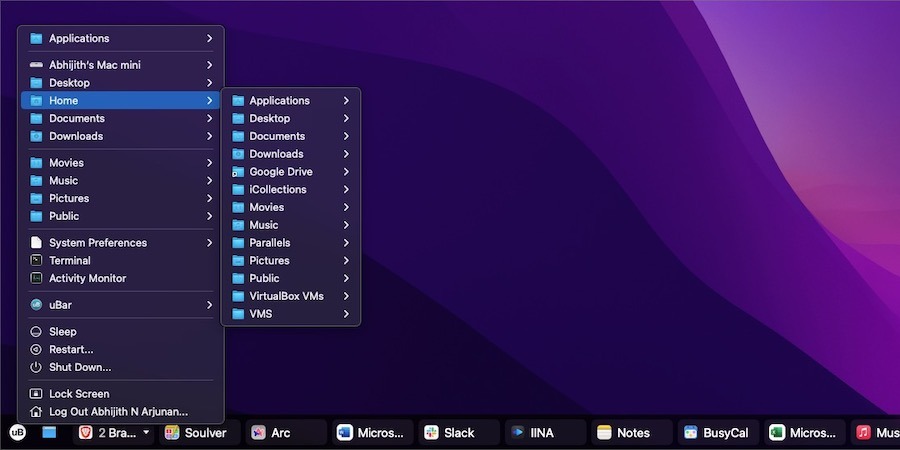Switch to Arc browser in taskbar
Viewport: 900px width, 450px height.
click(x=286, y=433)
